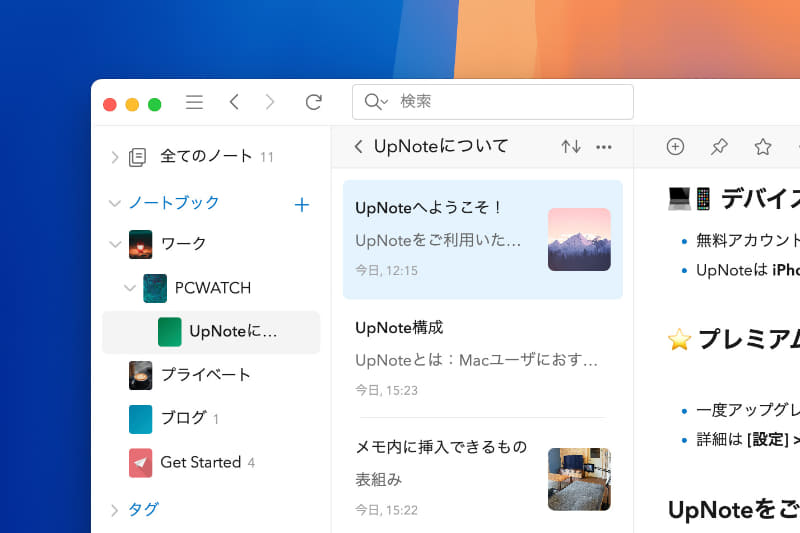
Task: Click the Get Started paper plane icon
Action: 140,463
